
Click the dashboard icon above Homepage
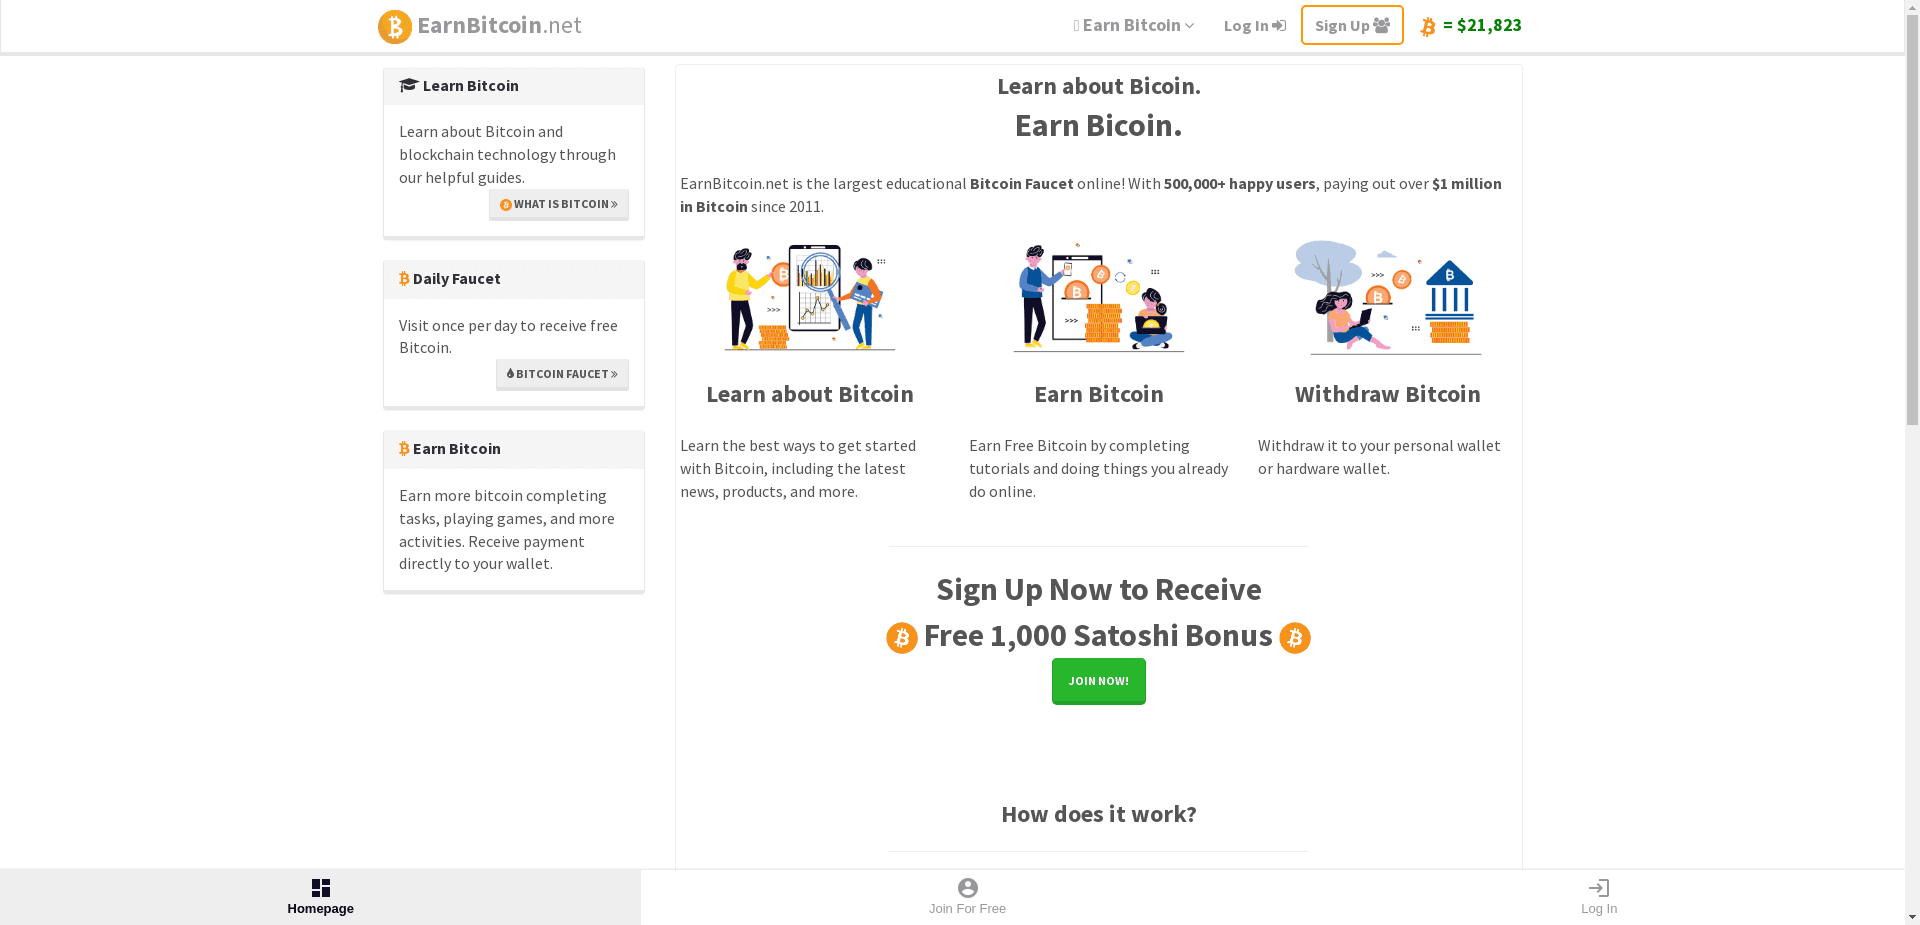321,888
